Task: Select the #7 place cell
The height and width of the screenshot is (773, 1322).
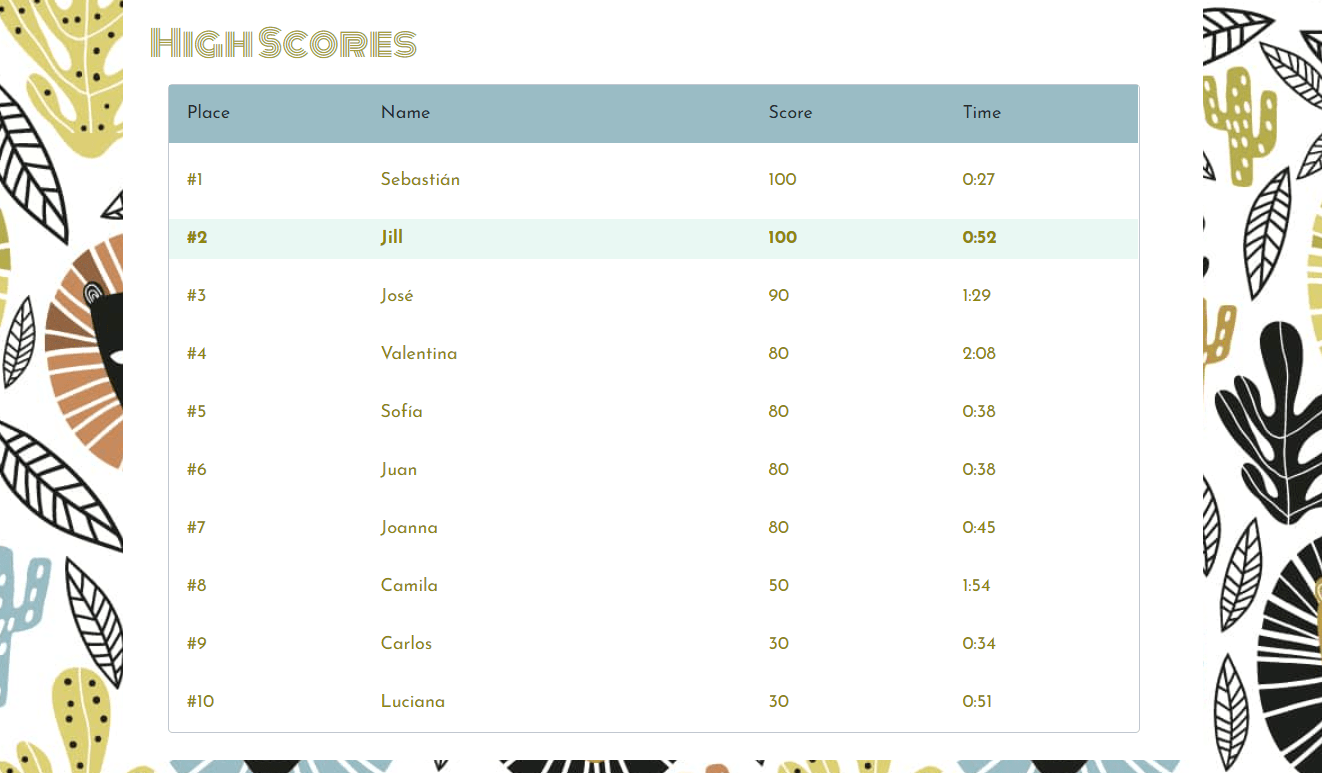Action: pos(197,528)
